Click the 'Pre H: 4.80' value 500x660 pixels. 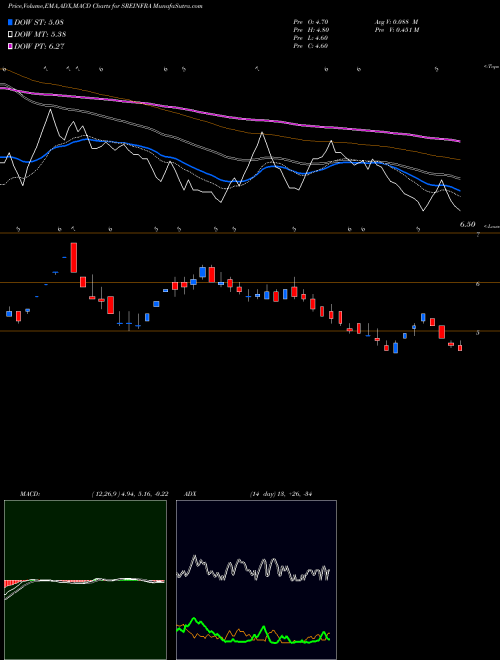[x=311, y=30]
